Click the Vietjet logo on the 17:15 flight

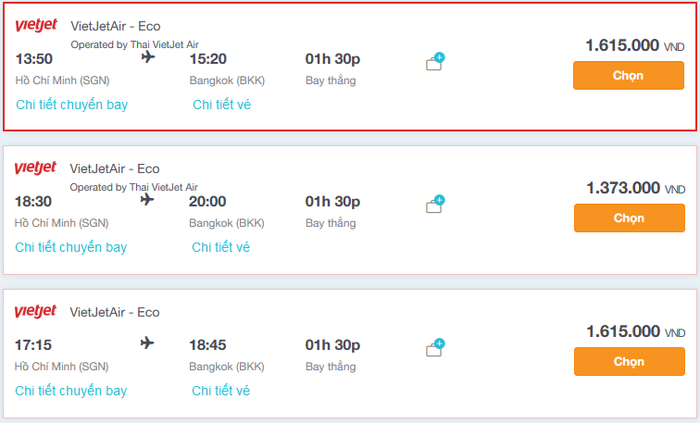coord(35,311)
